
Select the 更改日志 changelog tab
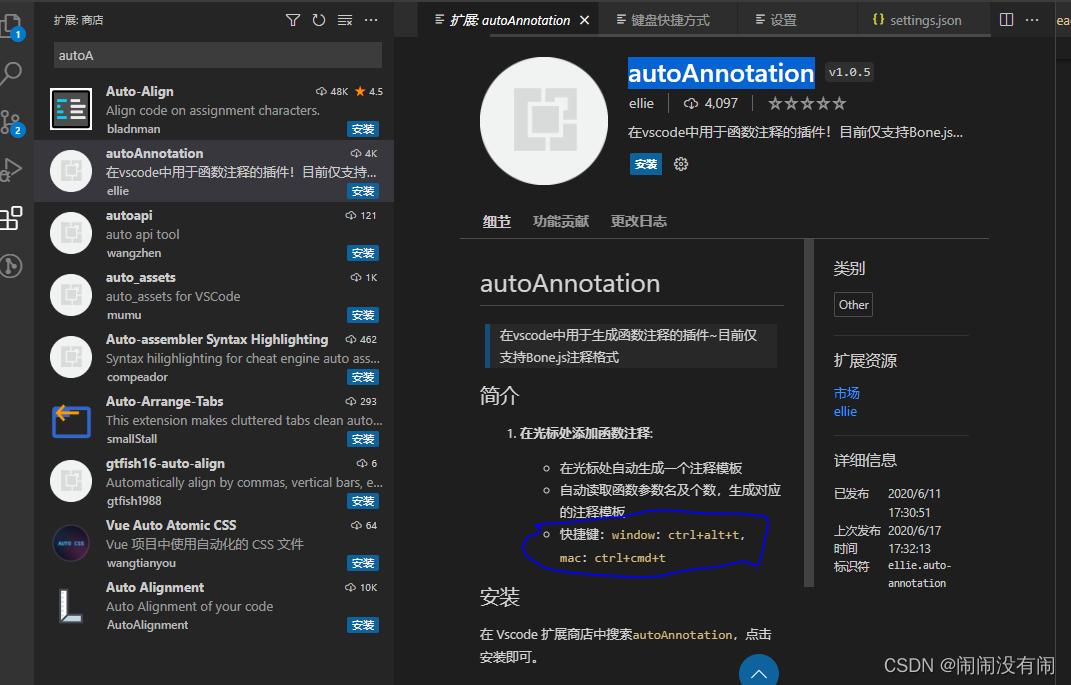639,221
